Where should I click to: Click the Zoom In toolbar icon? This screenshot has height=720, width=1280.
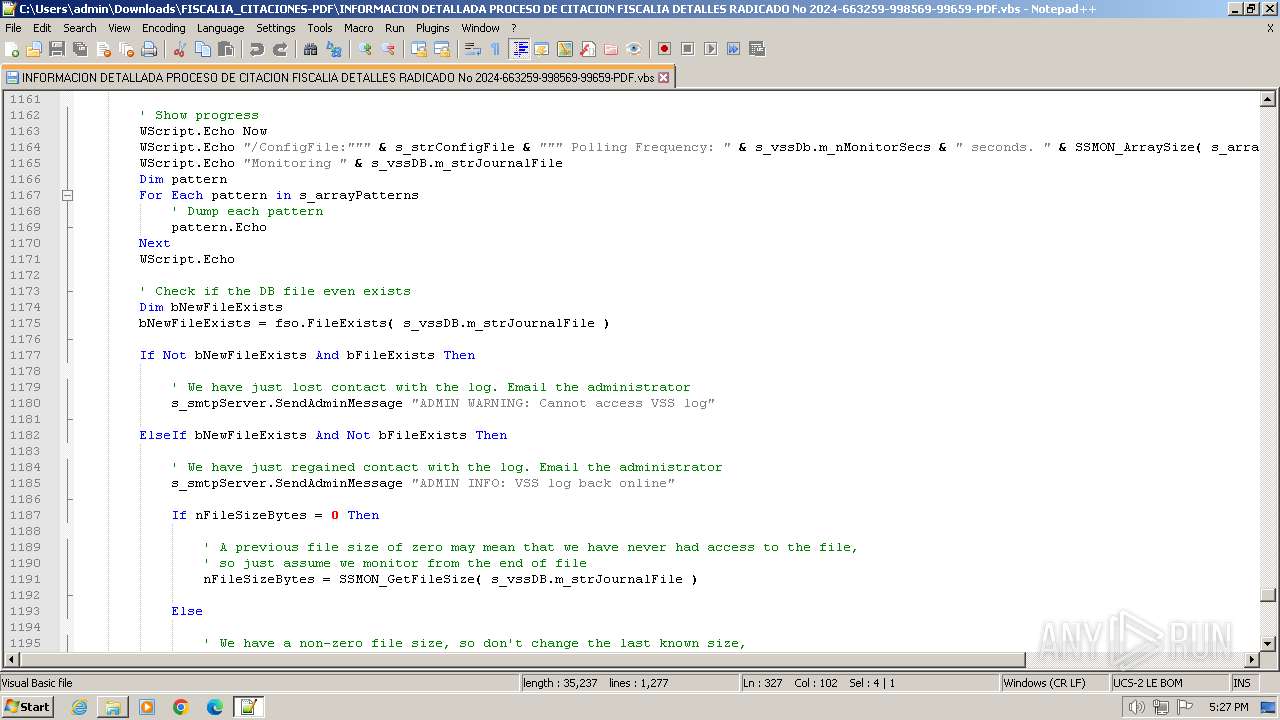pyautogui.click(x=365, y=49)
